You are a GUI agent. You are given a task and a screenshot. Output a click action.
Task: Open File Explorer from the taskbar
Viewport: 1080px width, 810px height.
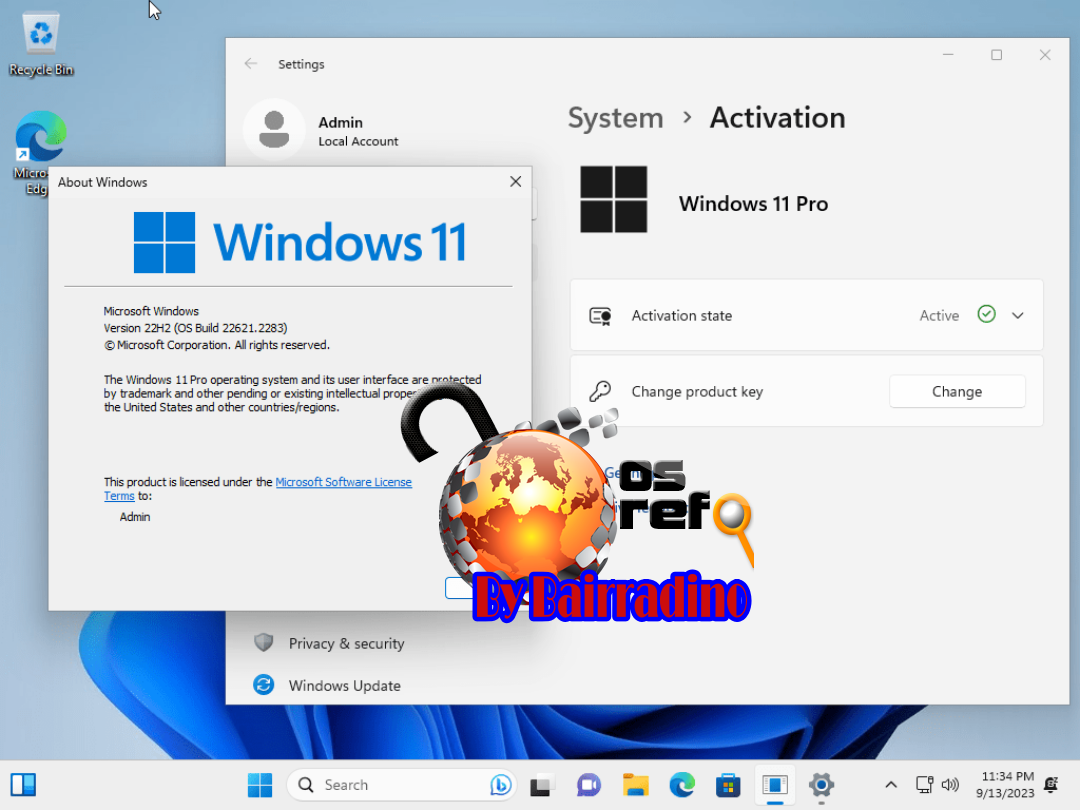point(636,785)
